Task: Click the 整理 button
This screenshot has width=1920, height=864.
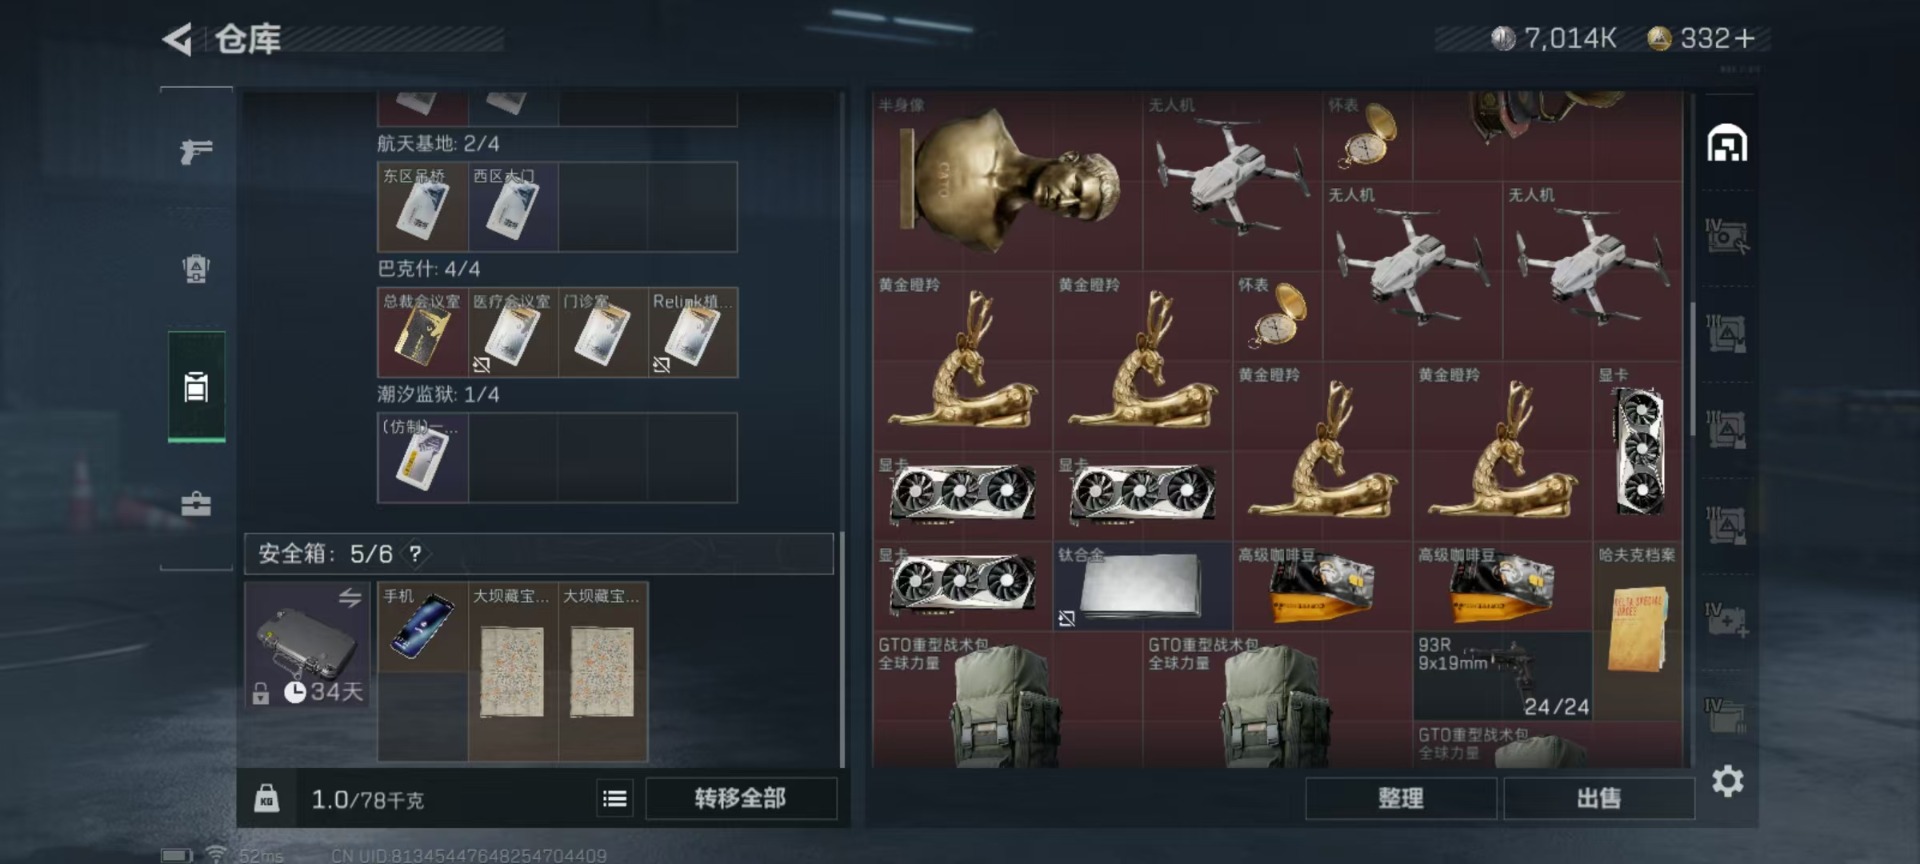Action: pos(1400,798)
